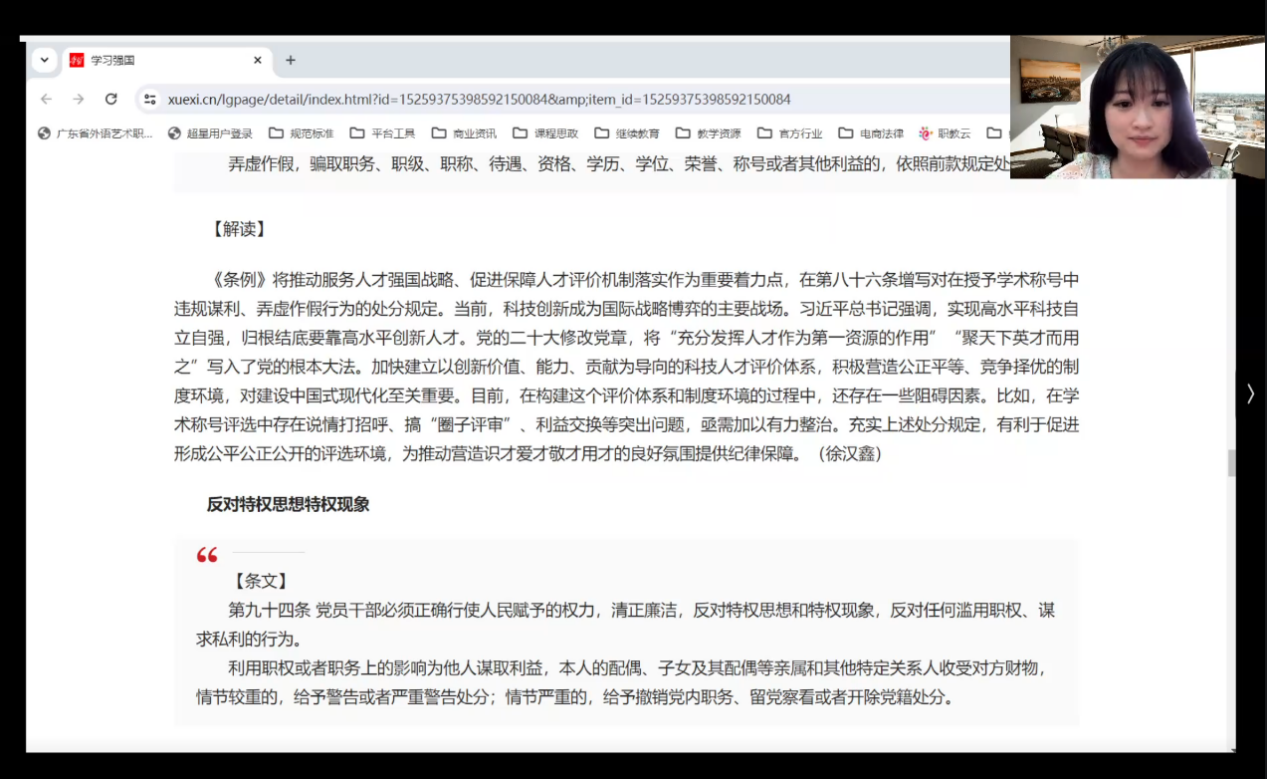Expand the tab search dropdown
Screen dimensions: 1267x779
pyautogui.click(x=44, y=60)
